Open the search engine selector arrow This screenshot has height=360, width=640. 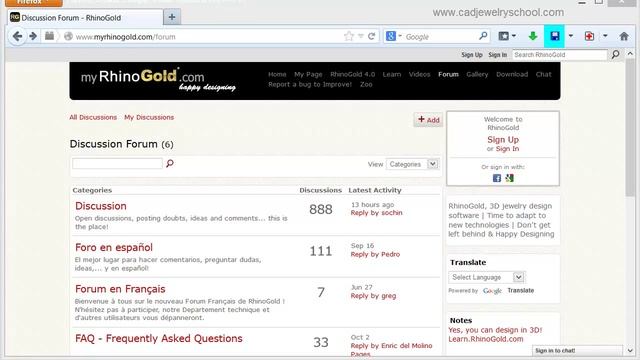coord(400,36)
